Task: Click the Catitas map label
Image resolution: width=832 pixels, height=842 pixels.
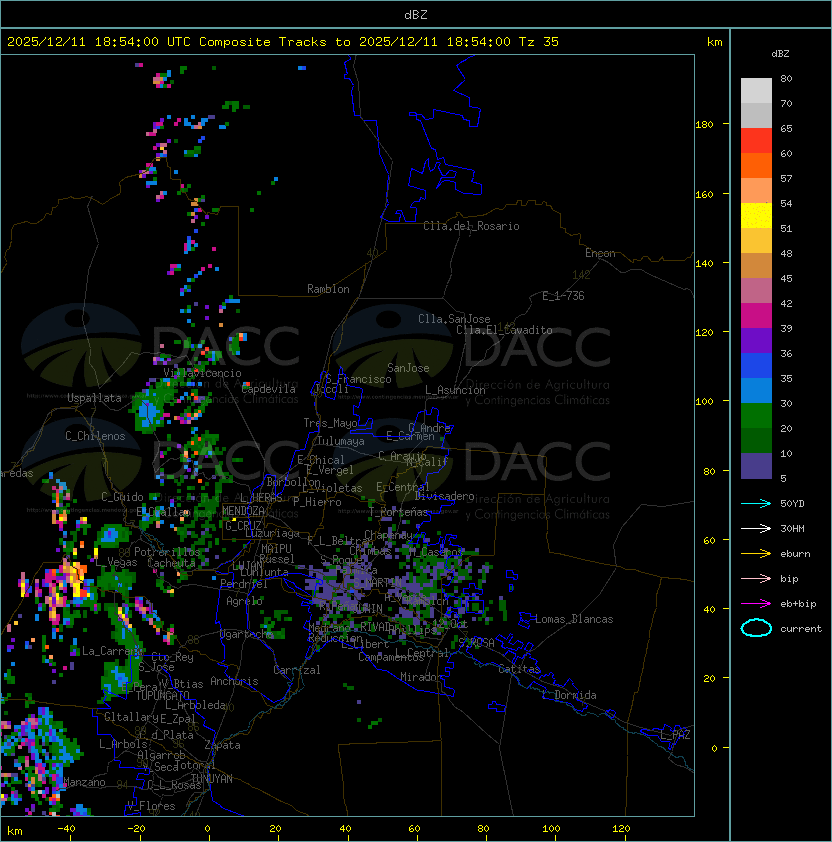Action: coord(519,669)
